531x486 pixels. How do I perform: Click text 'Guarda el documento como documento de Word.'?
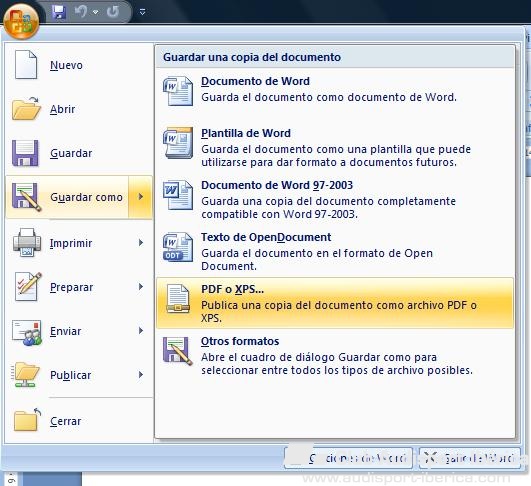[329, 98]
